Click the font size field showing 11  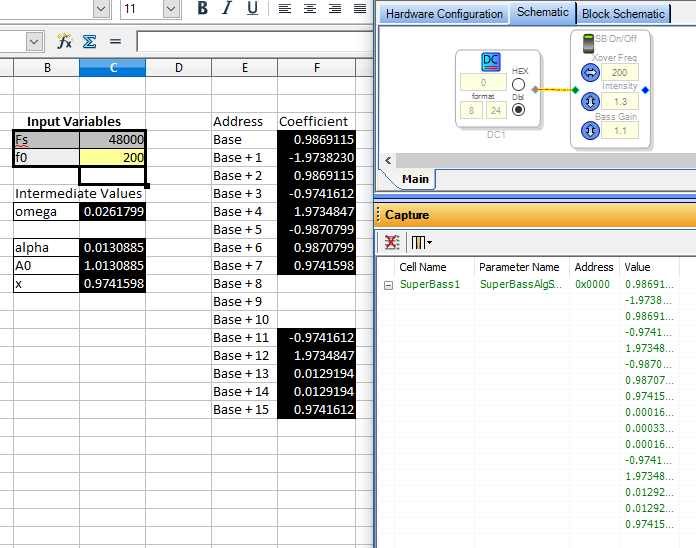click(x=142, y=8)
